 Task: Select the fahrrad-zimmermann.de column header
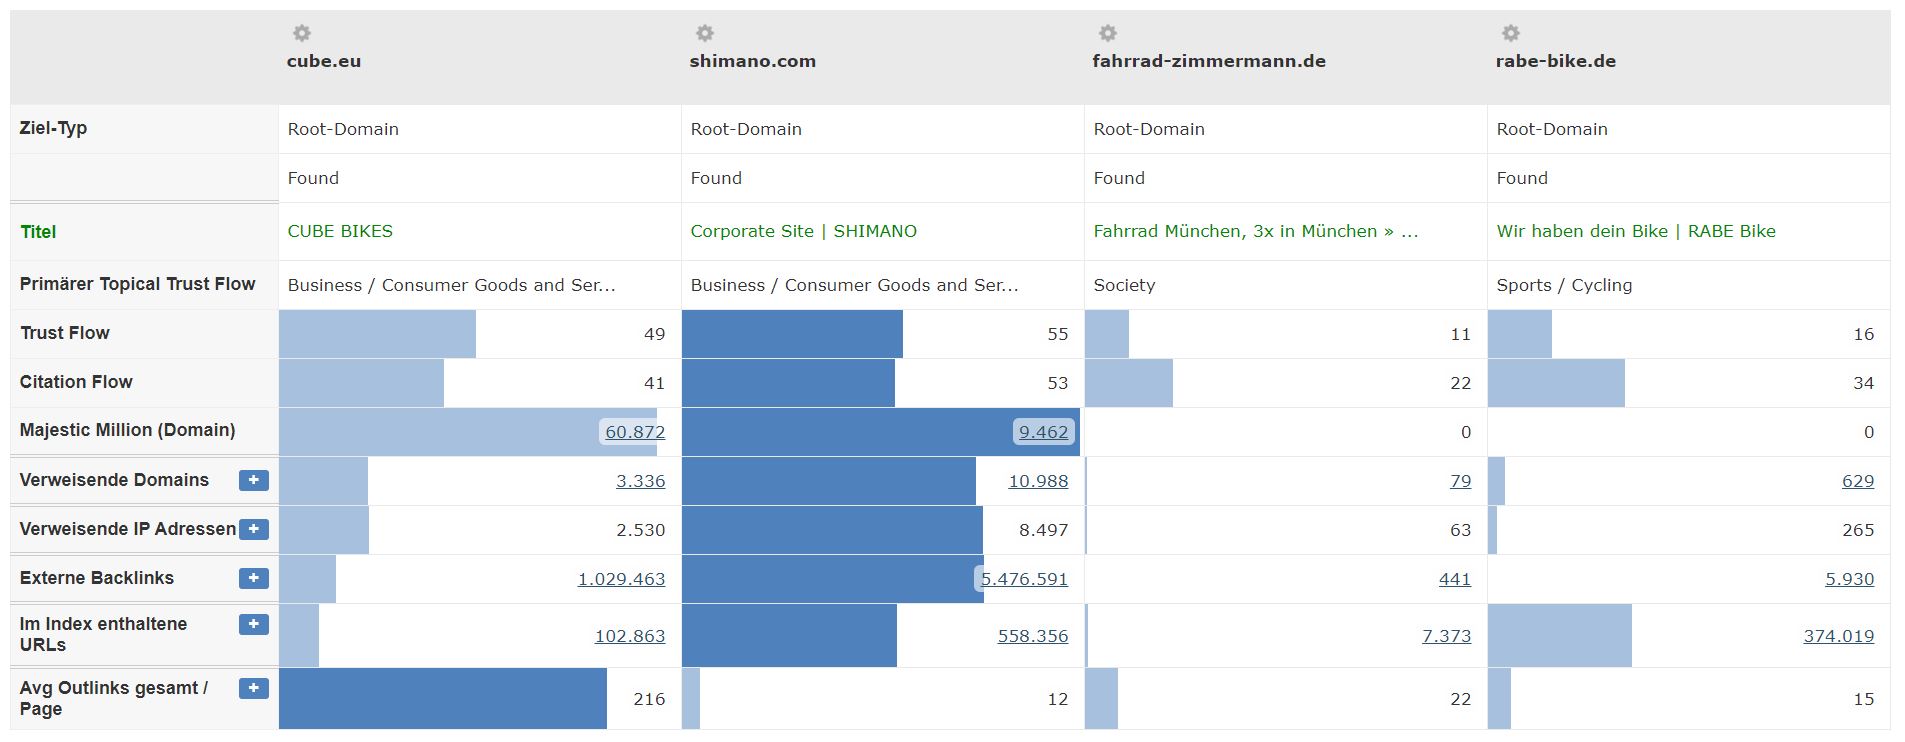pos(1209,61)
